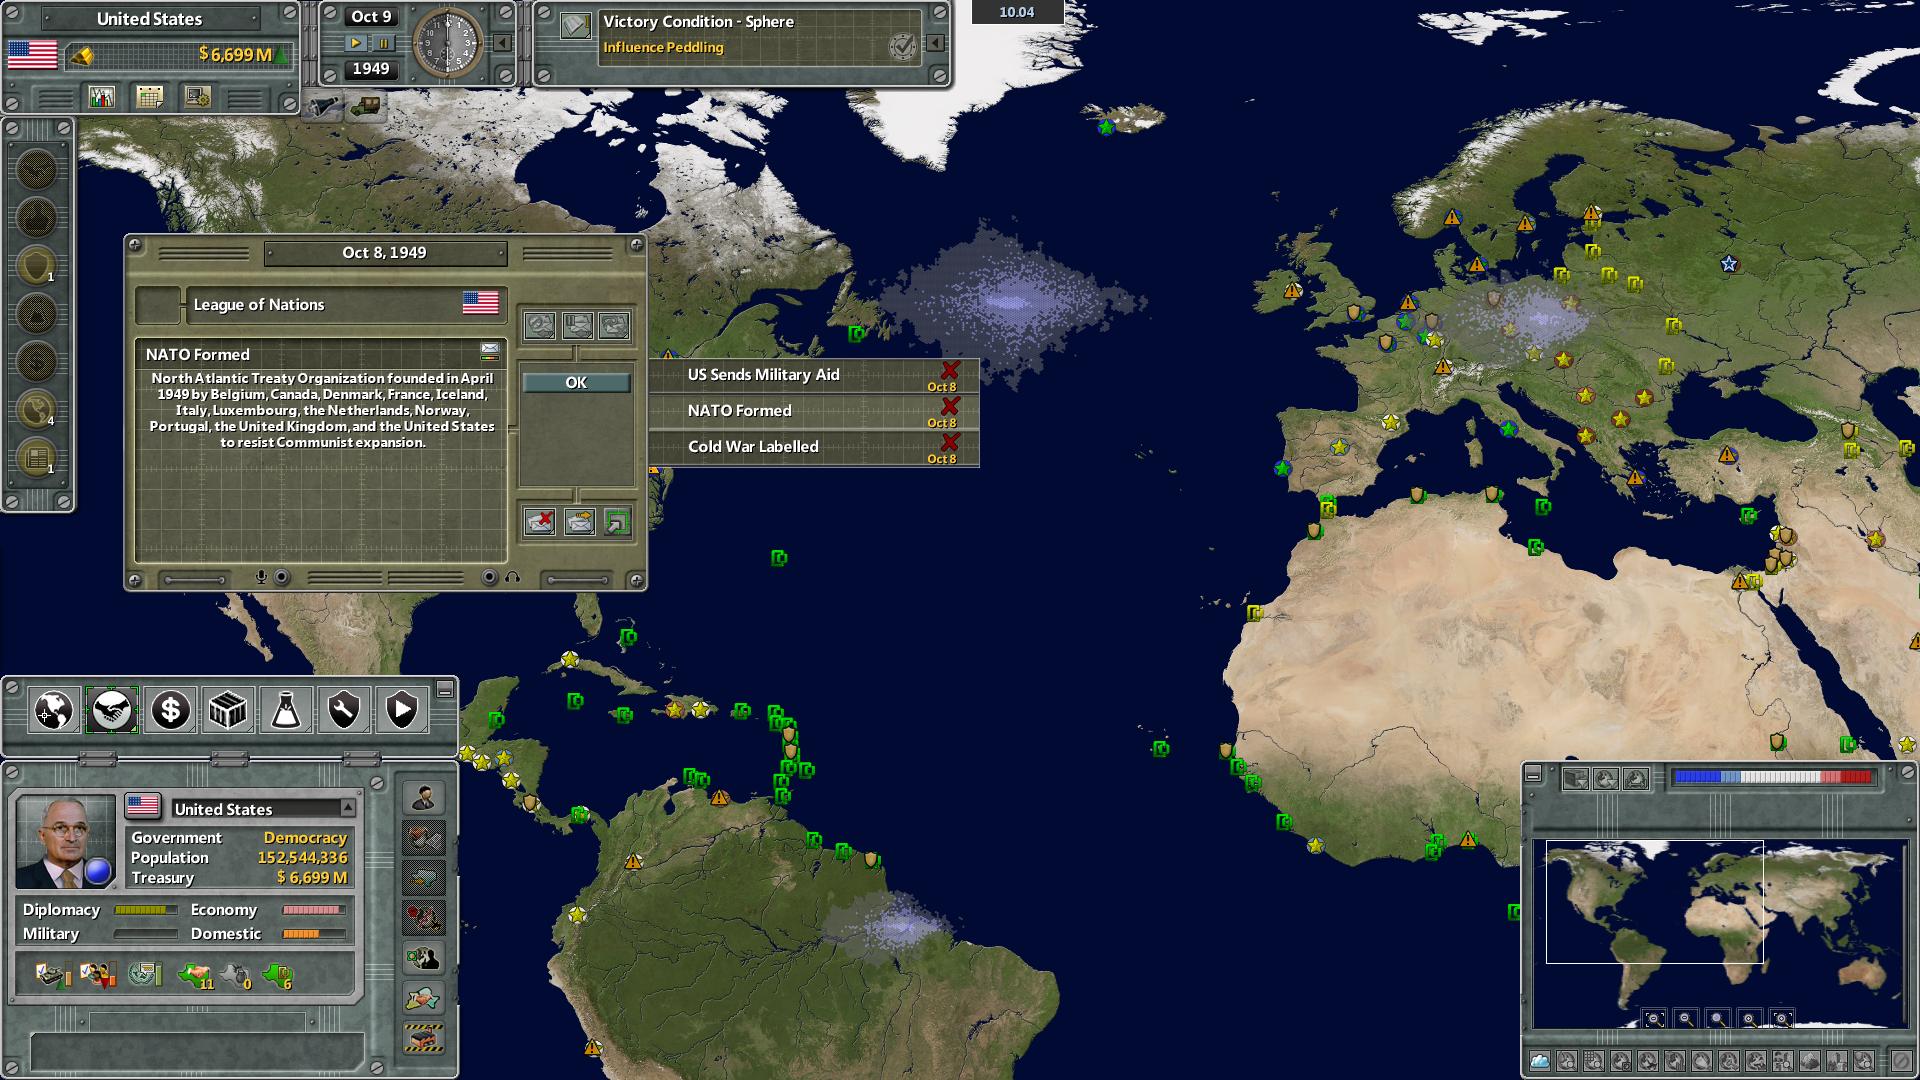The width and height of the screenshot is (1920, 1080).
Task: Dismiss the US Sends Military Aid message
Action: pos(948,371)
